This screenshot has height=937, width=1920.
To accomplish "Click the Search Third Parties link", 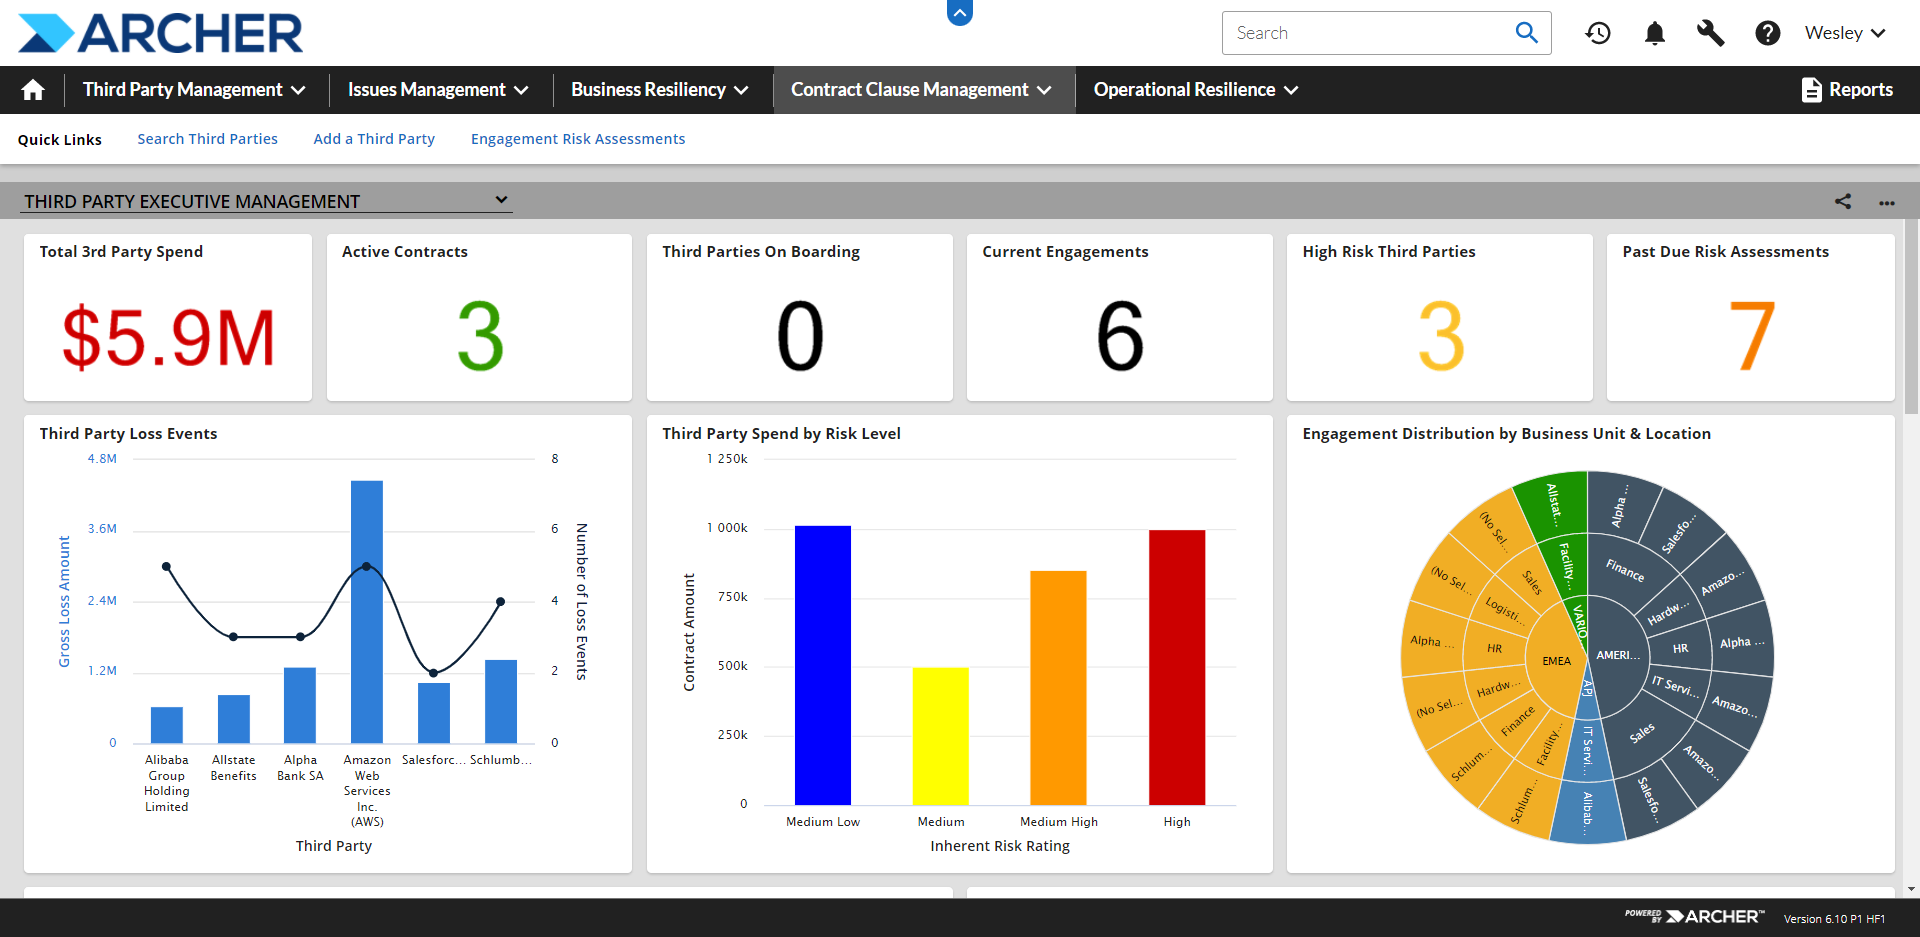I will [207, 139].
